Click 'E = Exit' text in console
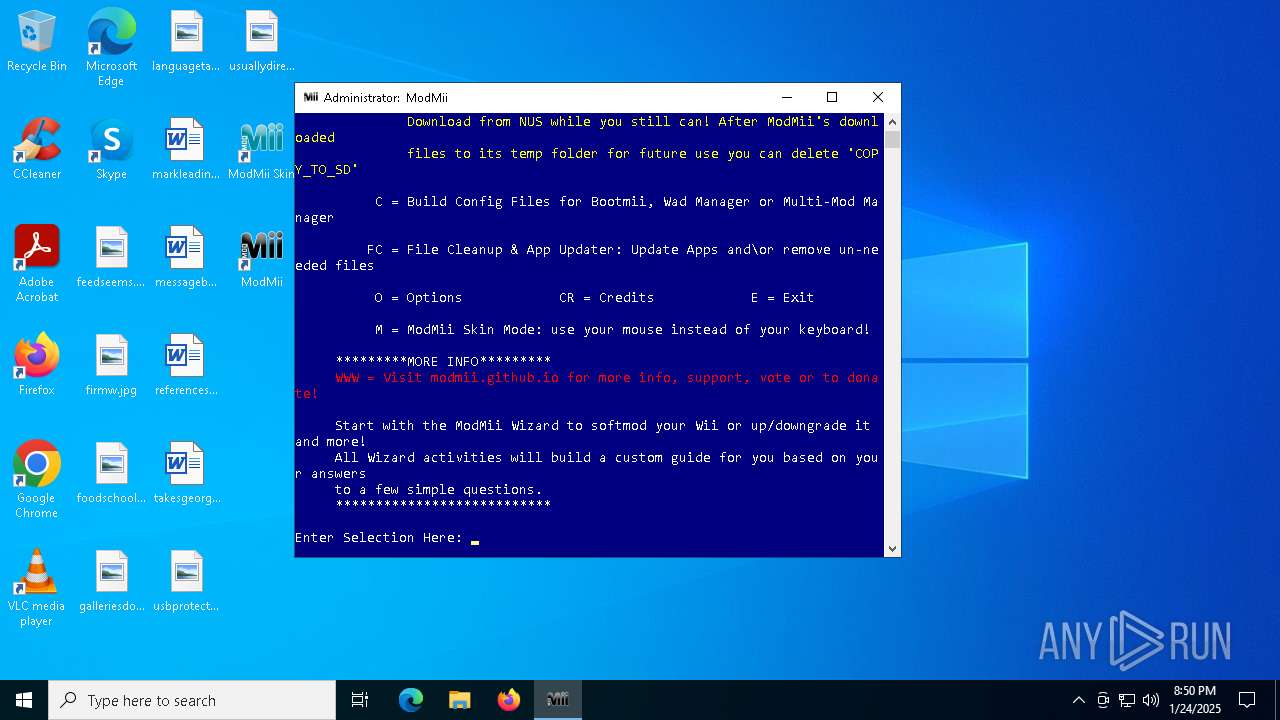1280x720 pixels. click(x=783, y=298)
